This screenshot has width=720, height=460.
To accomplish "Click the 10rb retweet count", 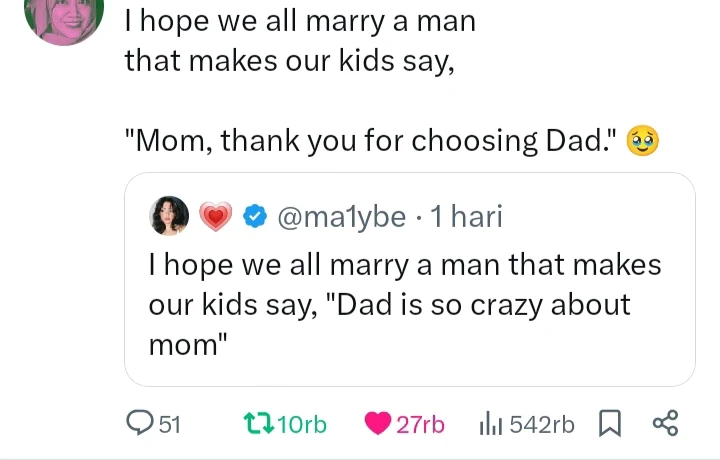I will pos(300,425).
